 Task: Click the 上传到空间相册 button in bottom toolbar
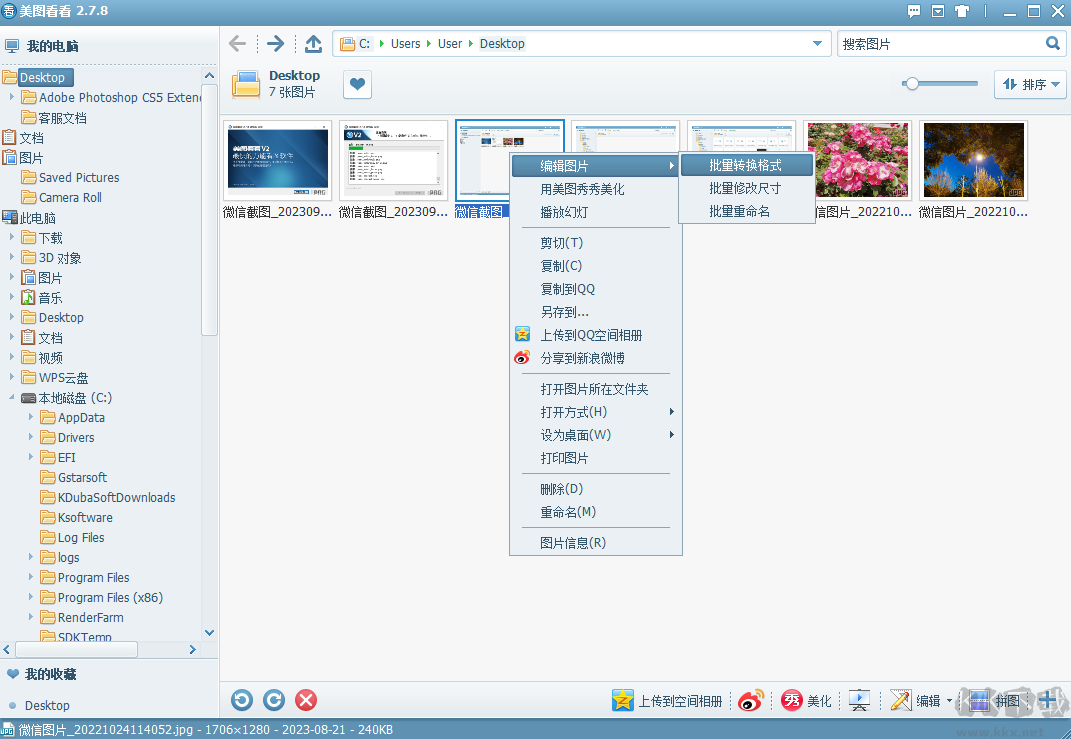tap(668, 701)
